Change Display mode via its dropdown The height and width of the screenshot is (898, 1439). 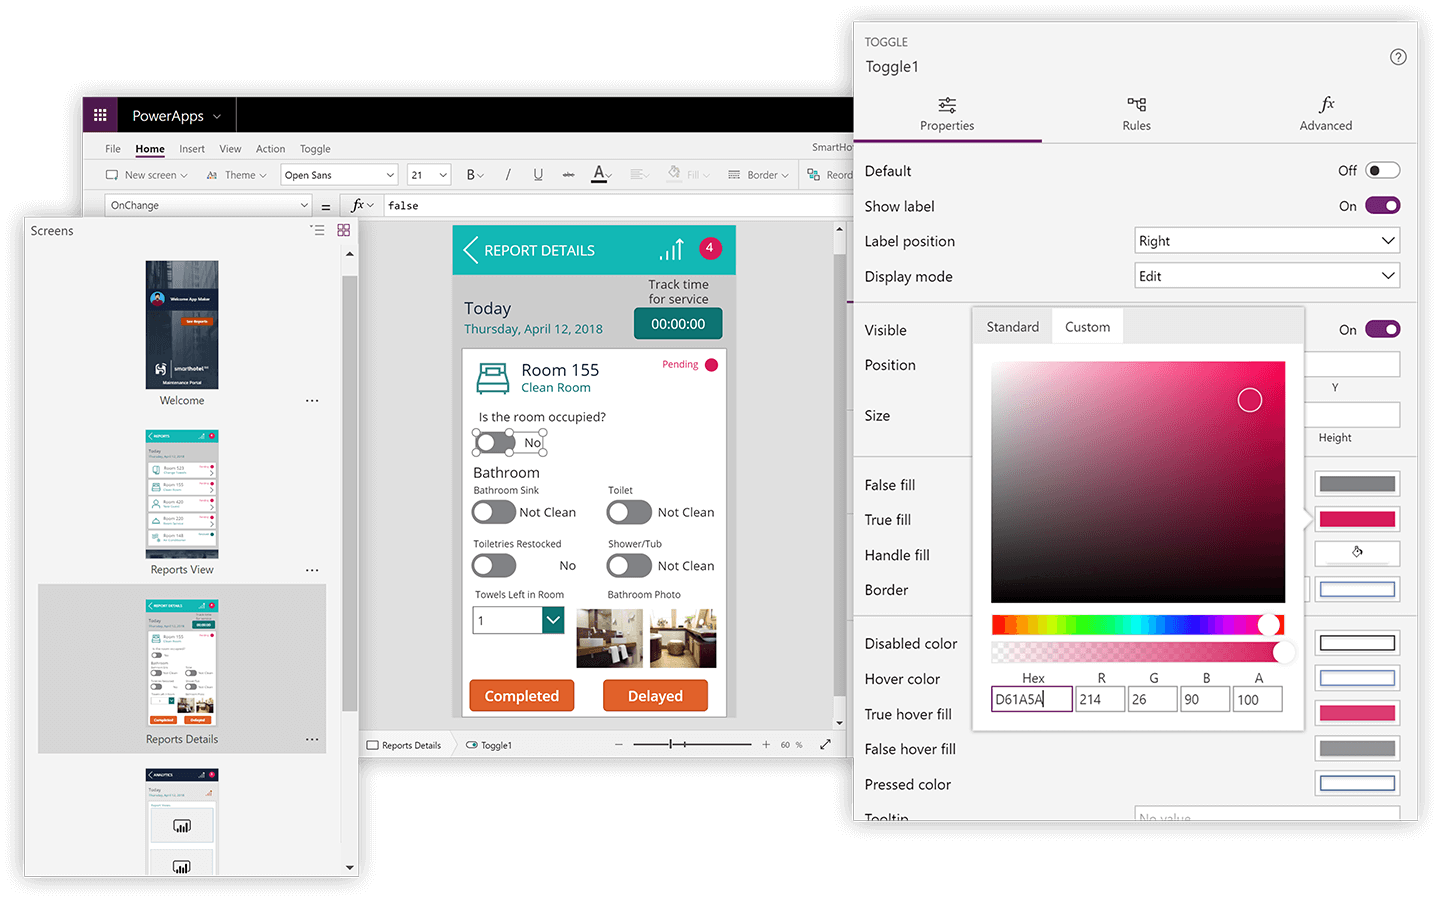click(1266, 275)
